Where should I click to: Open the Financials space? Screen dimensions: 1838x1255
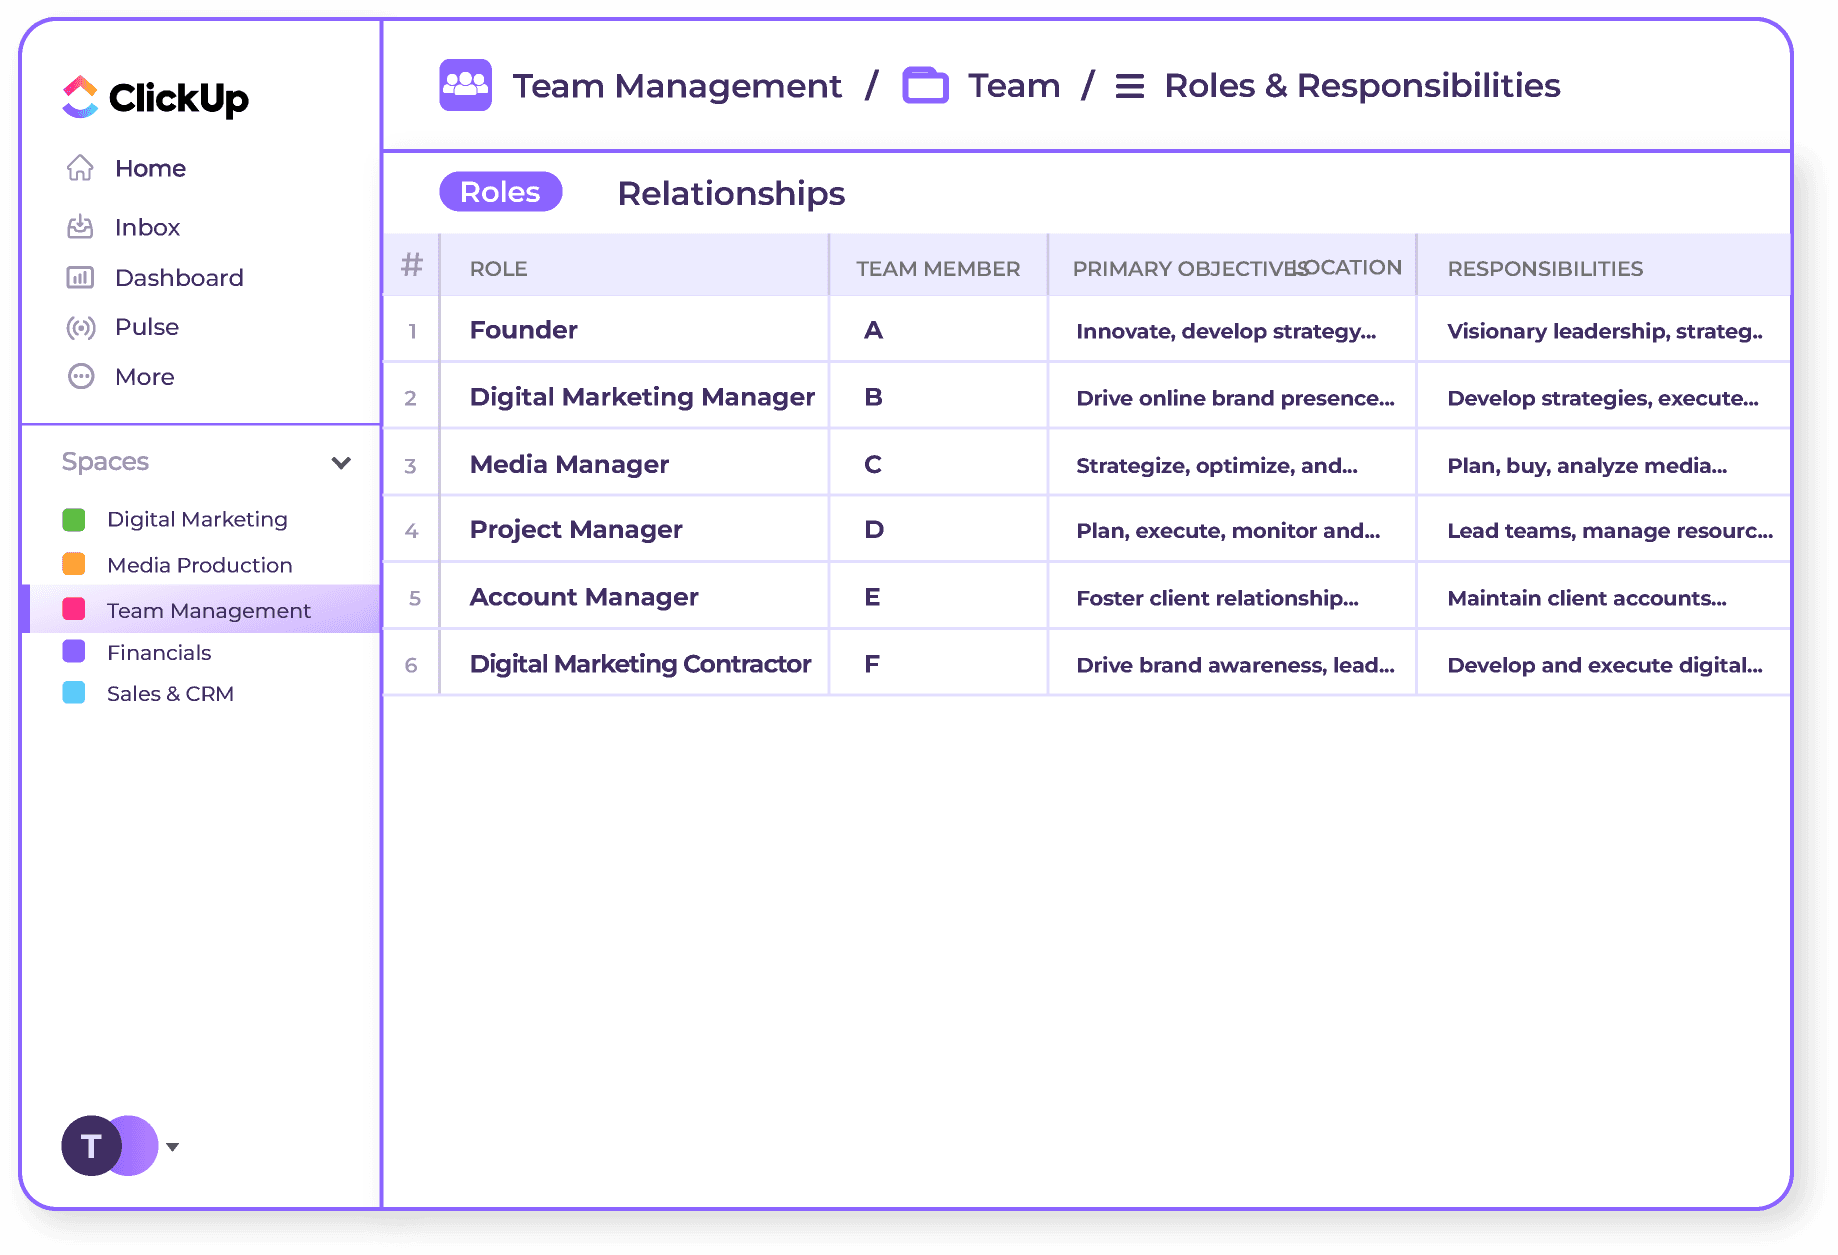159,652
